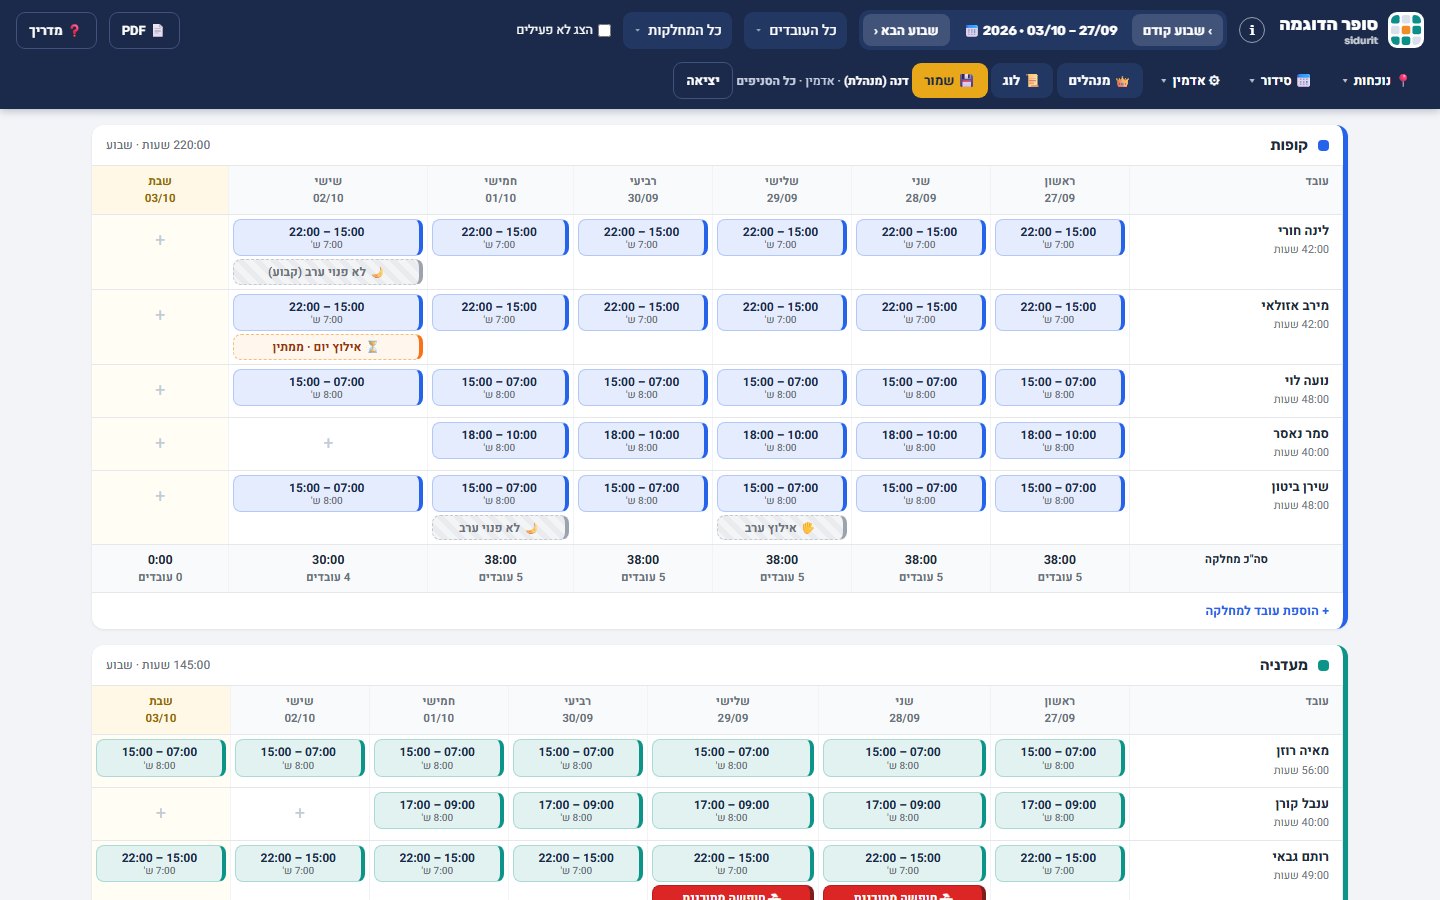Select נועה לוי's Friday 02/10 shift cell
The width and height of the screenshot is (1440, 900).
pos(328,388)
